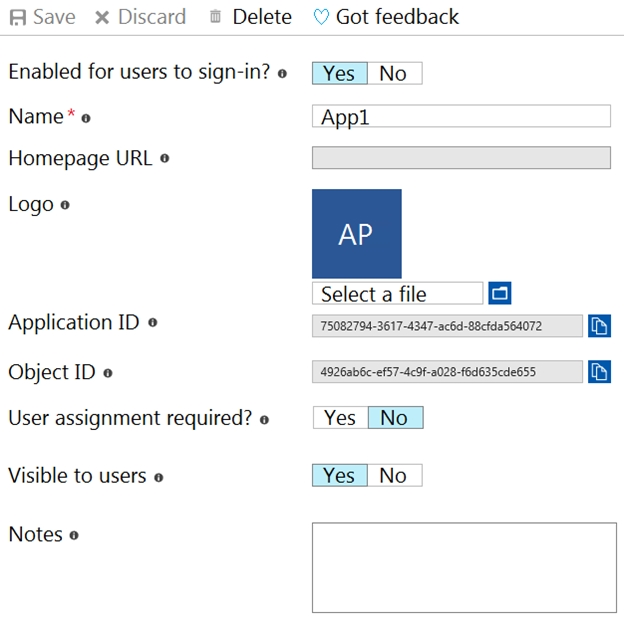The image size is (624, 619).
Task: Select No for User assignment required
Action: [x=395, y=417]
